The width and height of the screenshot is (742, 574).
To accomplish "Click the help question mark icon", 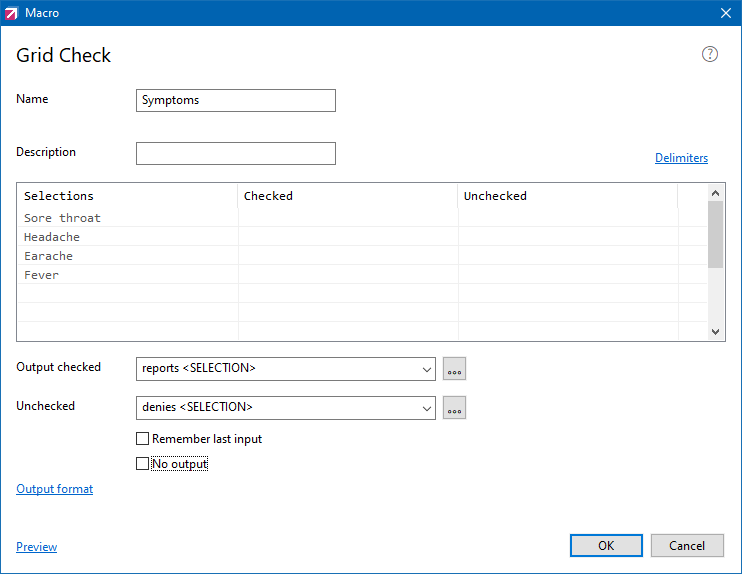I will (710, 54).
